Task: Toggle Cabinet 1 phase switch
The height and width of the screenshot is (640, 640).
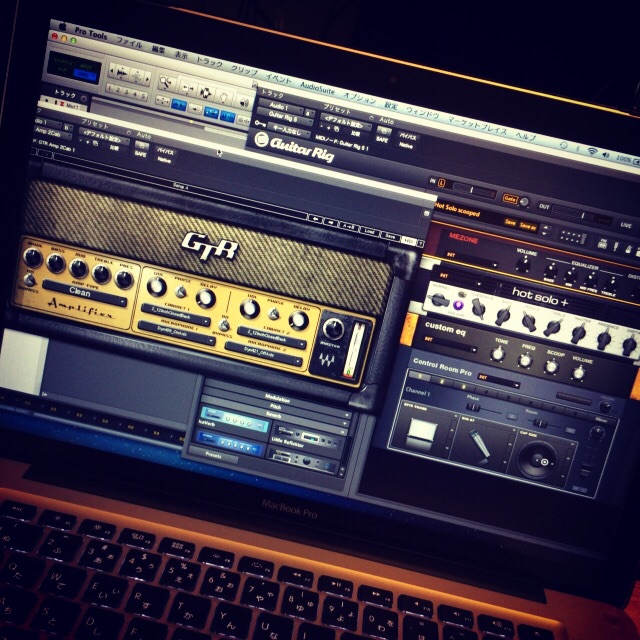Action: tap(181, 292)
